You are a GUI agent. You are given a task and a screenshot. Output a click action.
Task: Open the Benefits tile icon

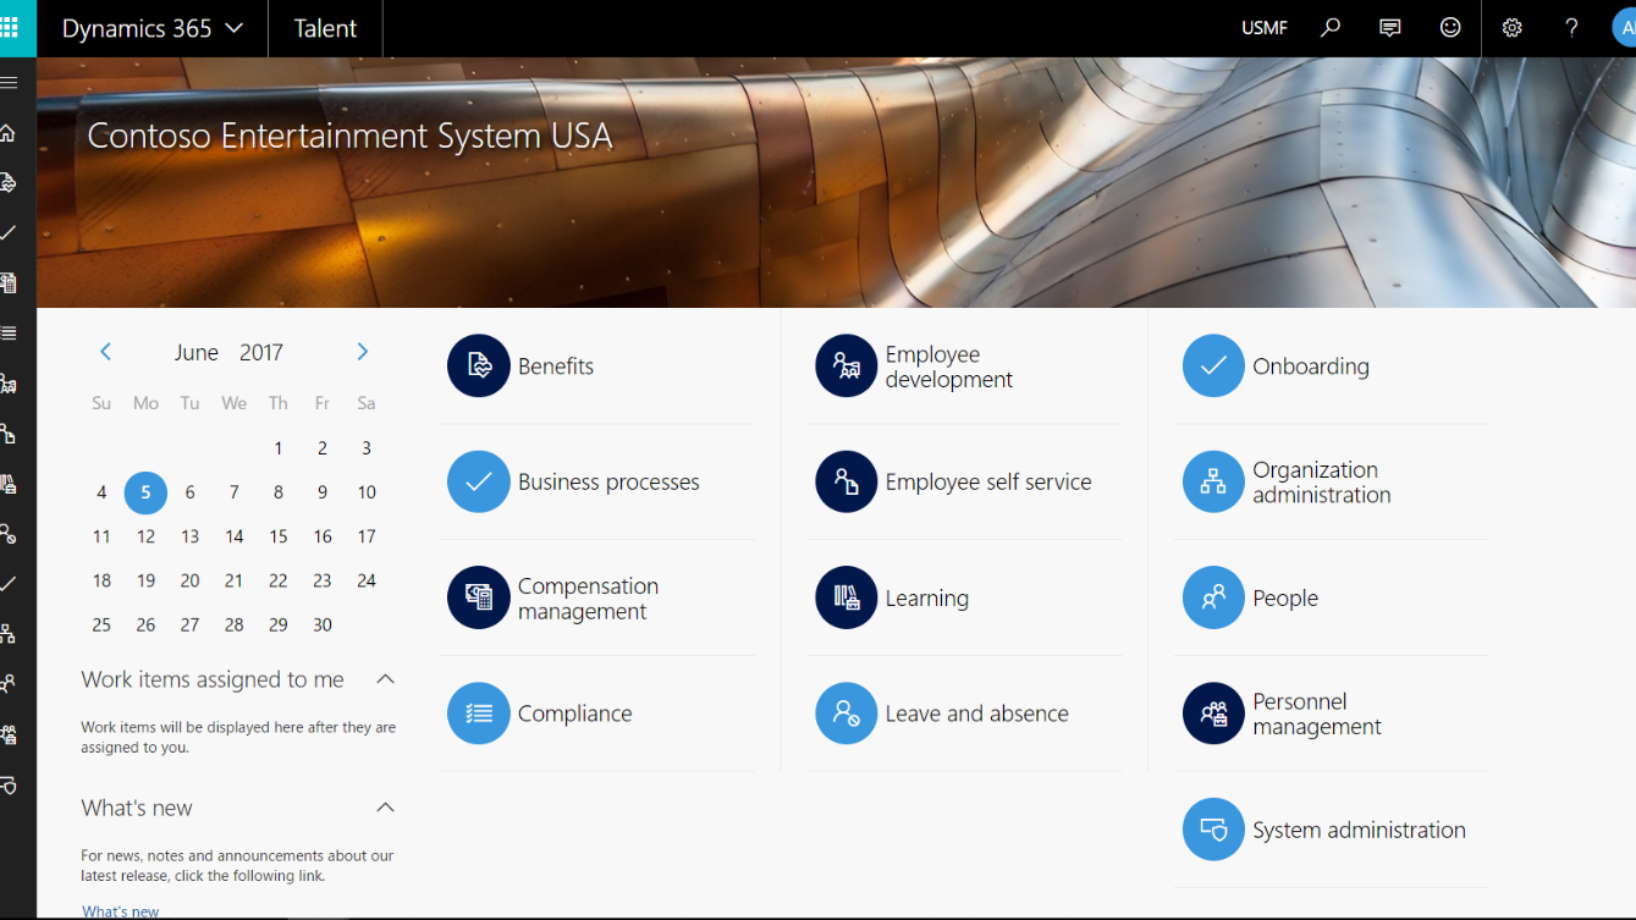(479, 366)
